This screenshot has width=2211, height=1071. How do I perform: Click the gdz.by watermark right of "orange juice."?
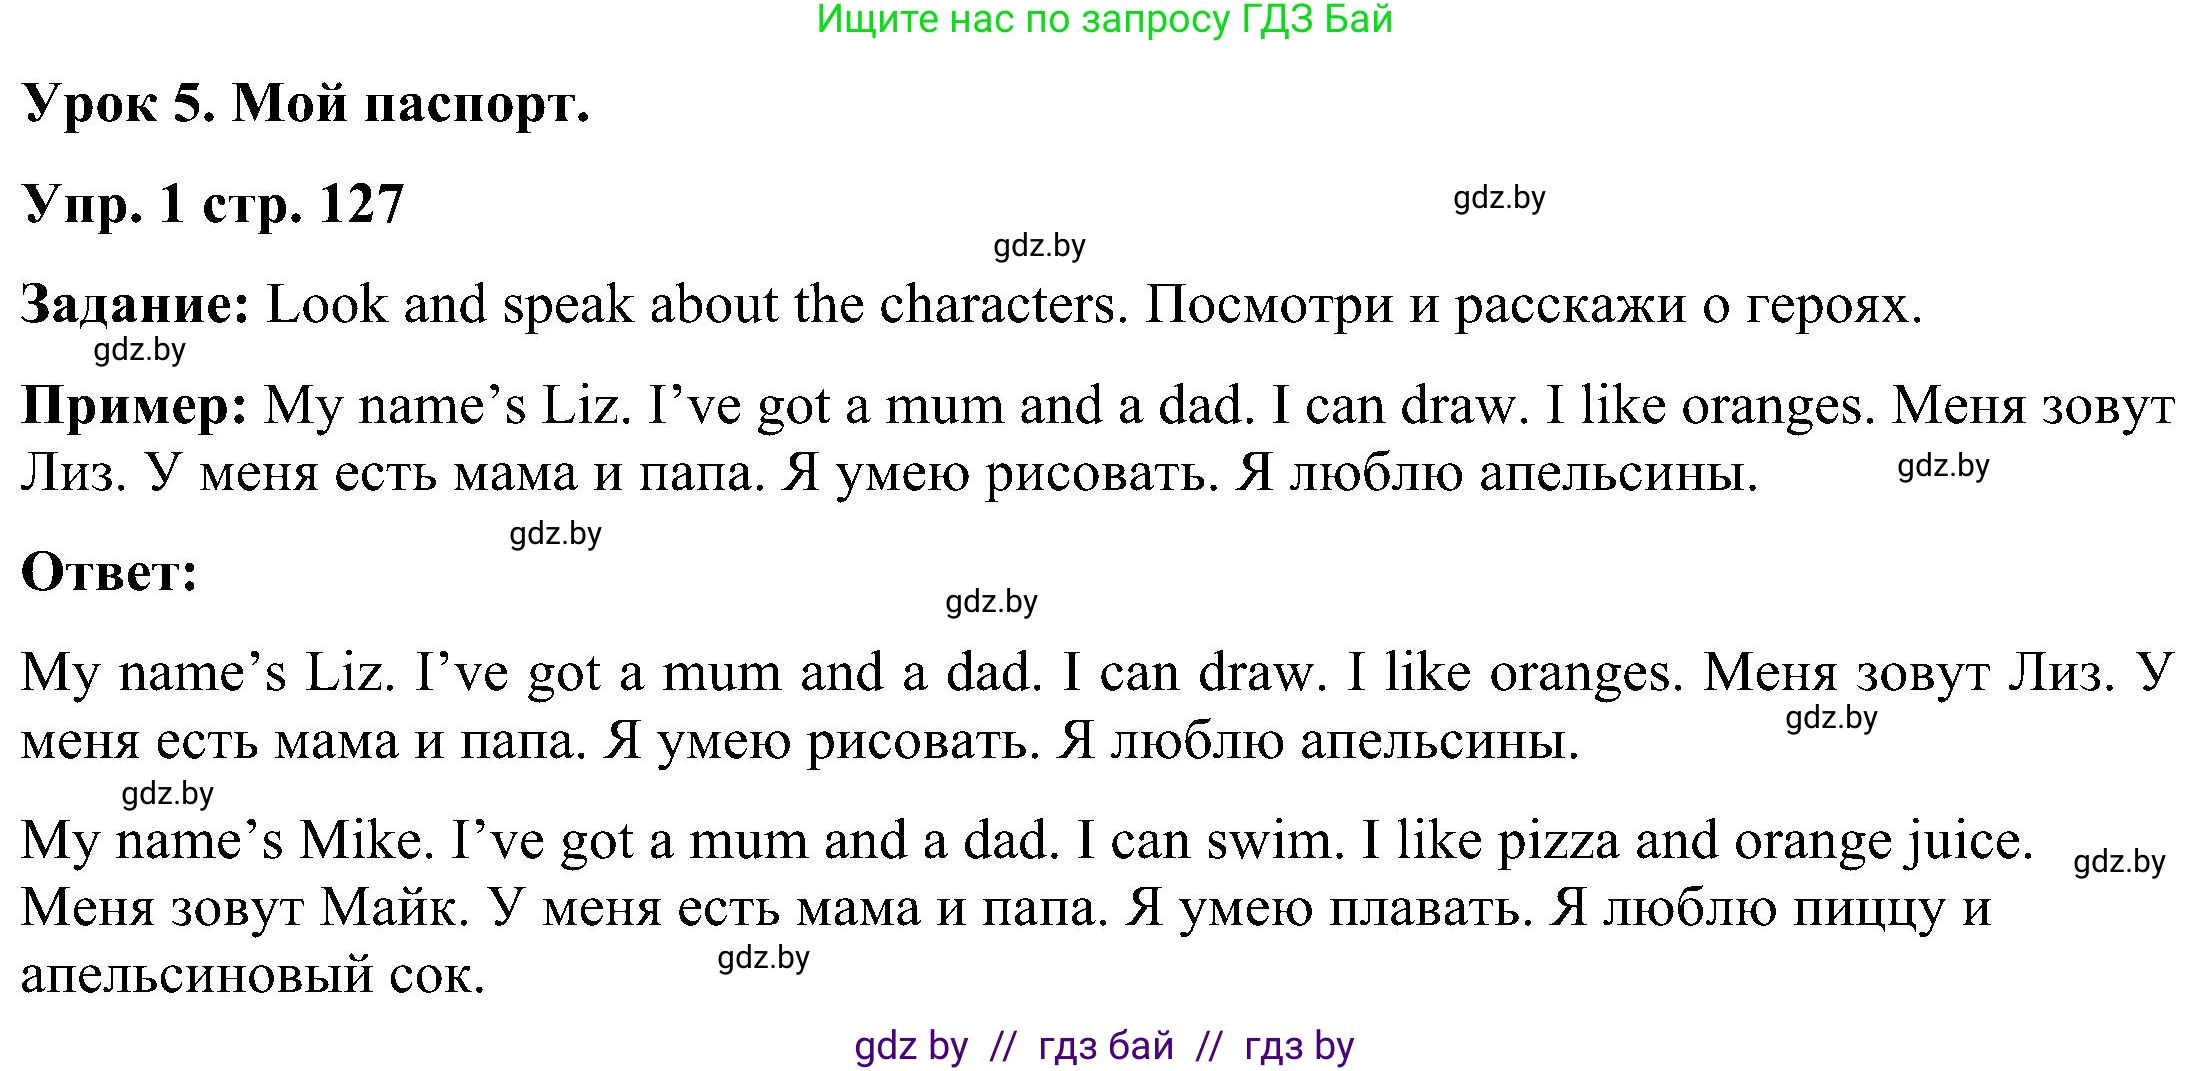tap(2119, 862)
